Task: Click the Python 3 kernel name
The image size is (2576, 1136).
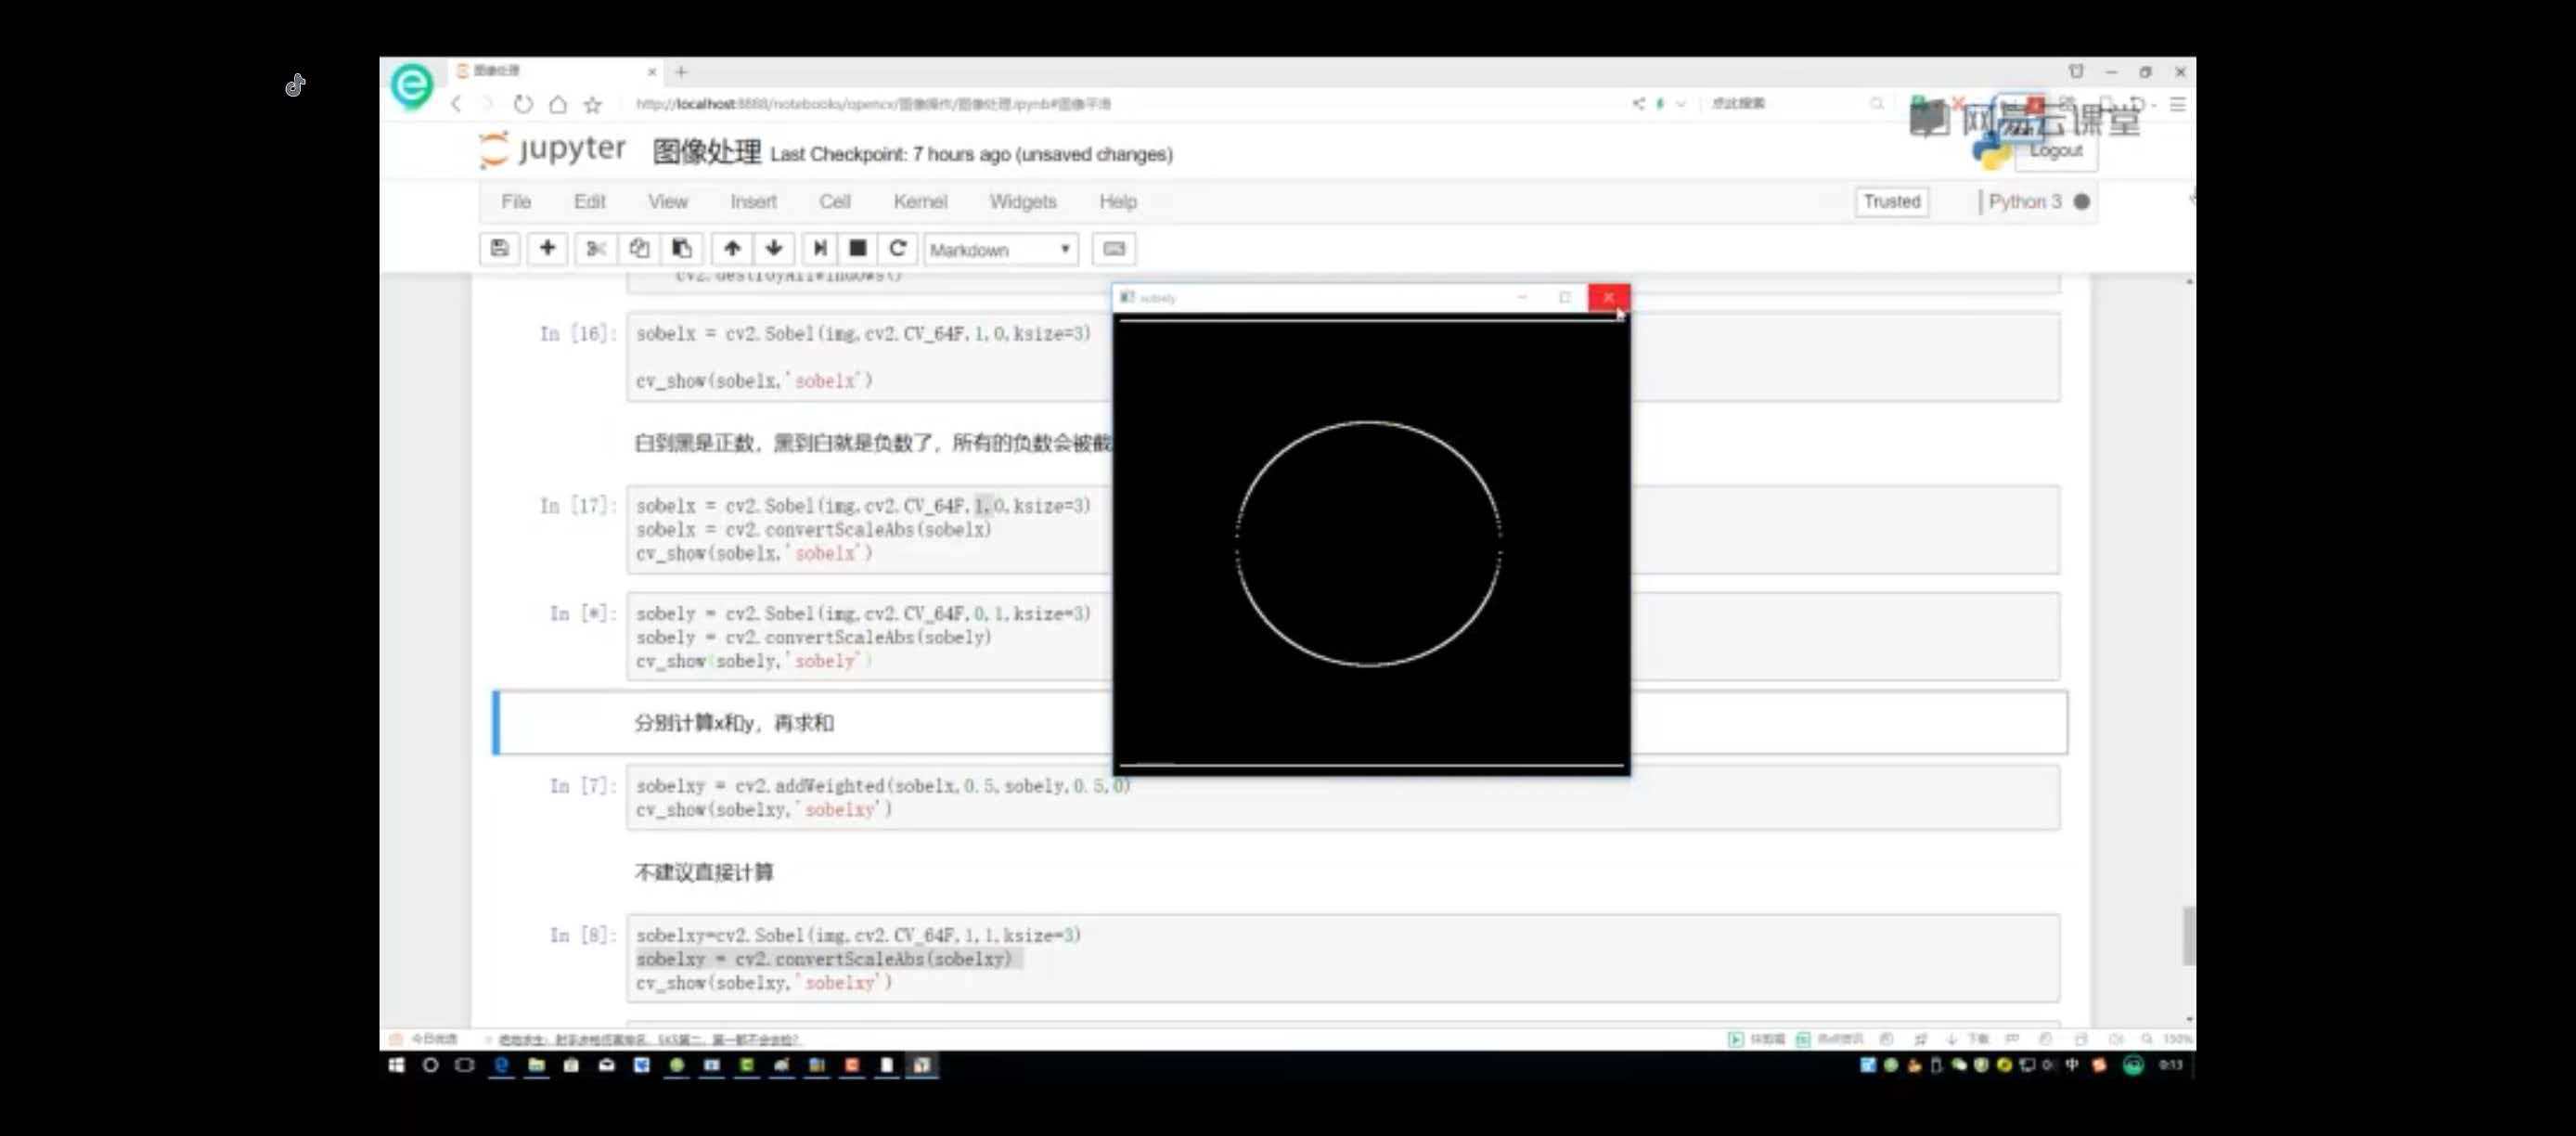Action: tap(2025, 201)
